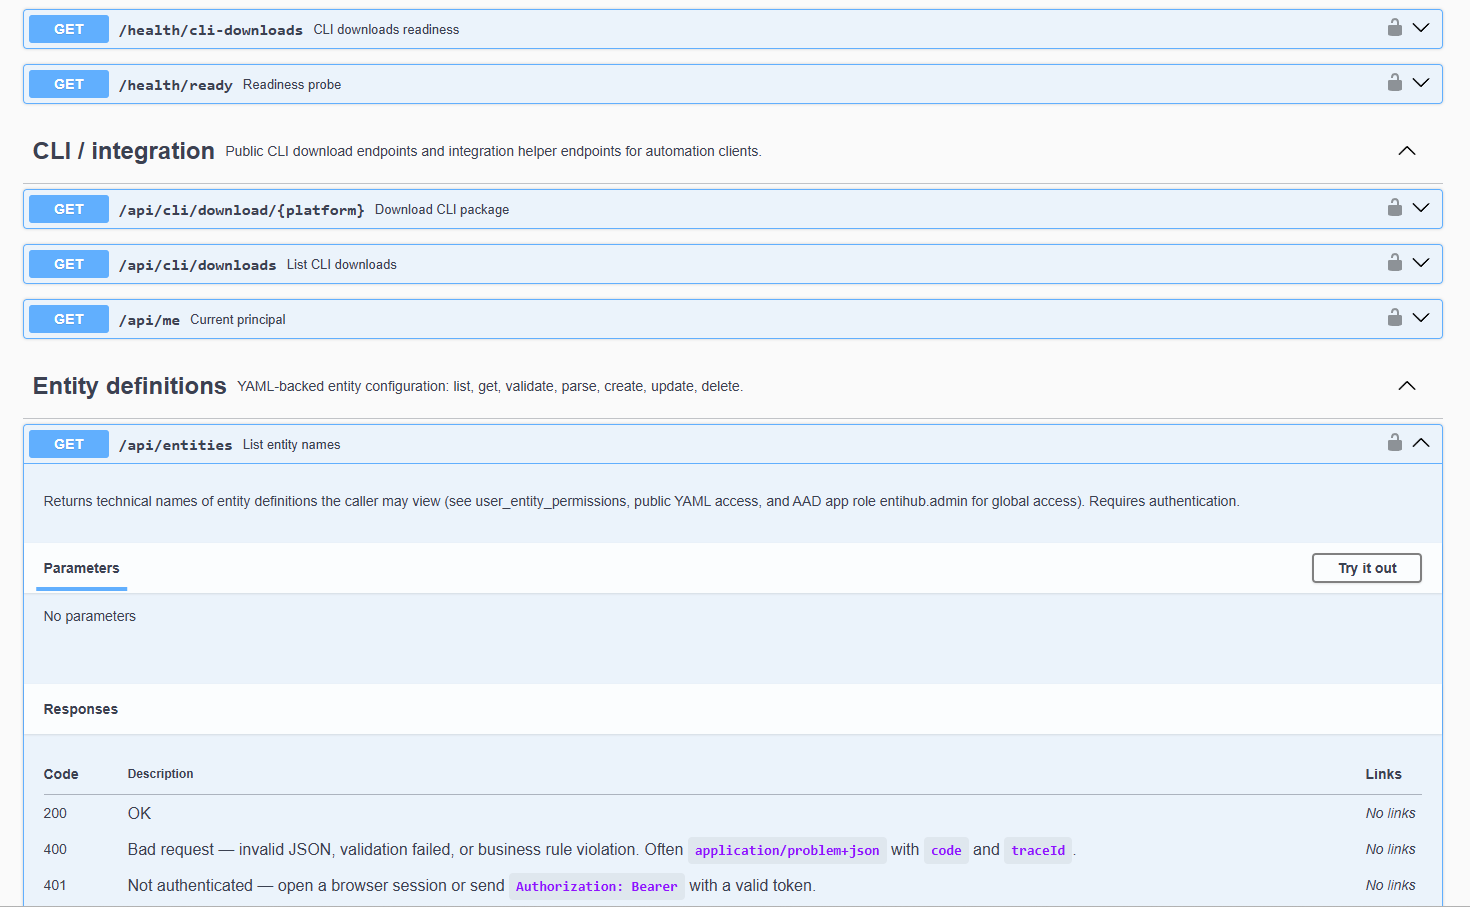This screenshot has width=1470, height=907.
Task: Click 'No links' in the 401 row
Action: [x=1391, y=885]
